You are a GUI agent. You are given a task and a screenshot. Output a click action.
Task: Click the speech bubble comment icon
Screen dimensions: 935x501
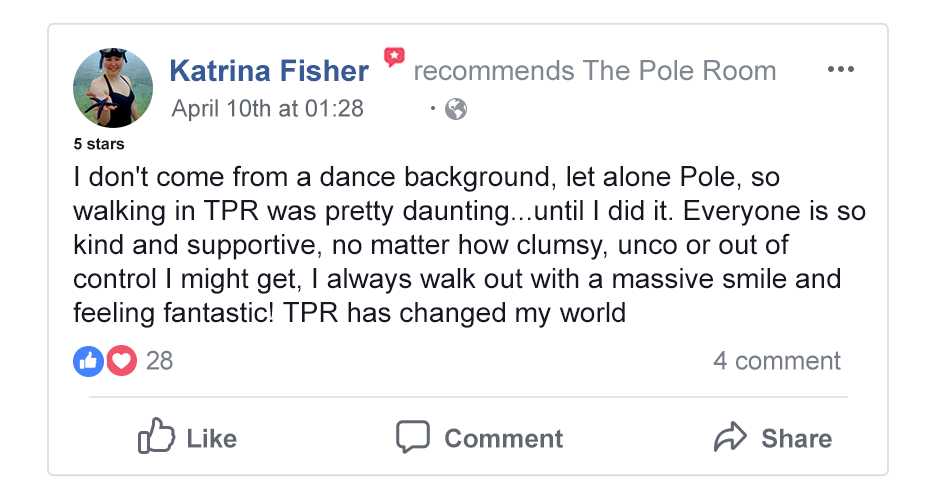click(413, 437)
